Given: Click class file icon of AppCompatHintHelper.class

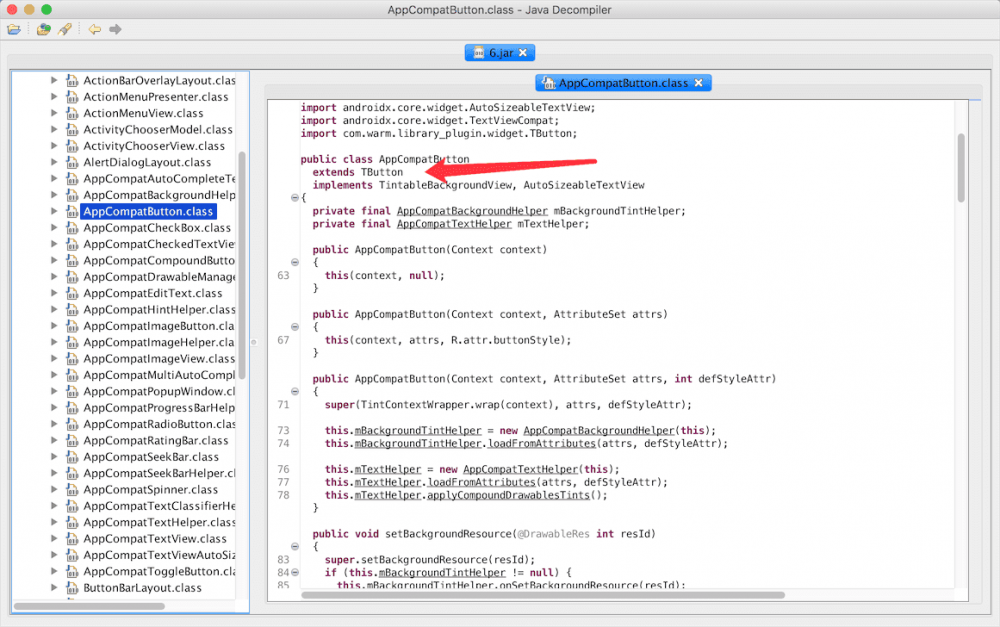Looking at the screenshot, I should 72,309.
